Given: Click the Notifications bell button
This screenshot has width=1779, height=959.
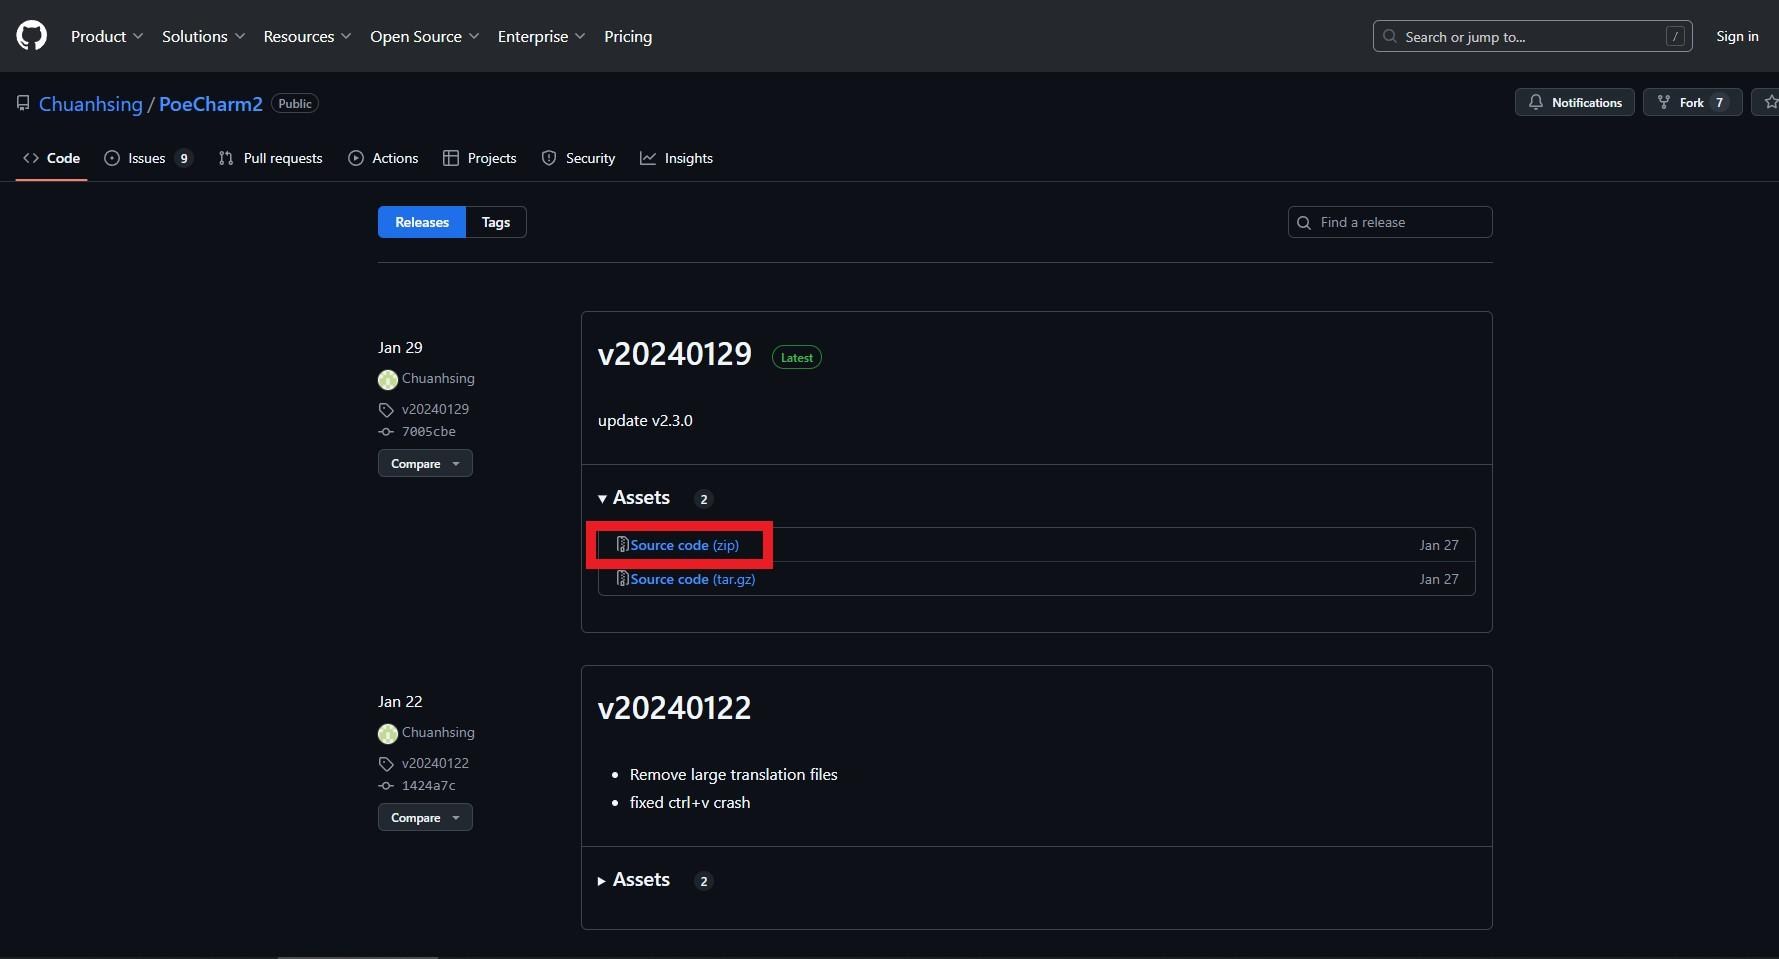Looking at the screenshot, I should point(1574,102).
